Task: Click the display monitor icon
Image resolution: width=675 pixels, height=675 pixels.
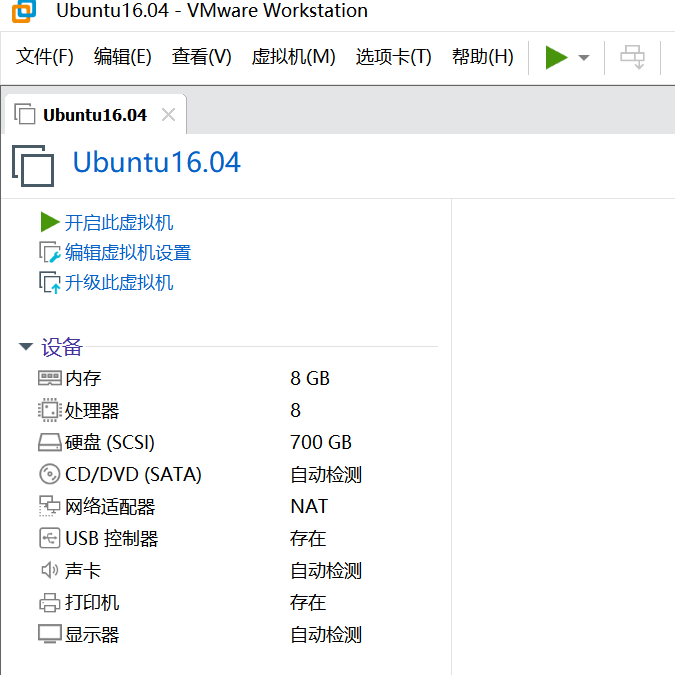Action: pyautogui.click(x=50, y=634)
